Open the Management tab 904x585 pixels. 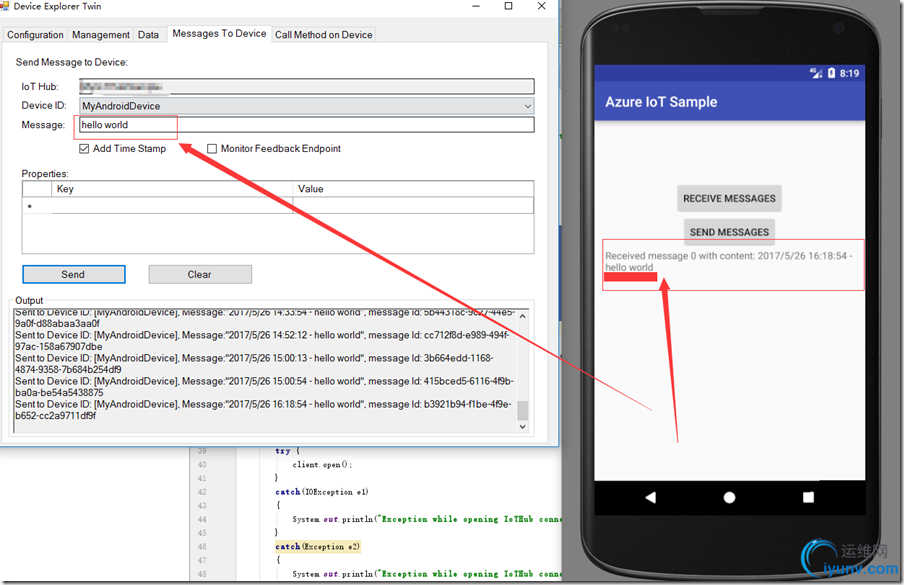[x=101, y=35]
